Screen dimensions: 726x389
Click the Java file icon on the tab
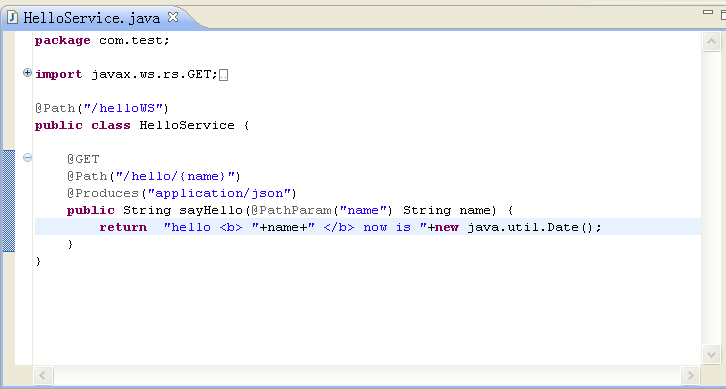(x=13, y=18)
